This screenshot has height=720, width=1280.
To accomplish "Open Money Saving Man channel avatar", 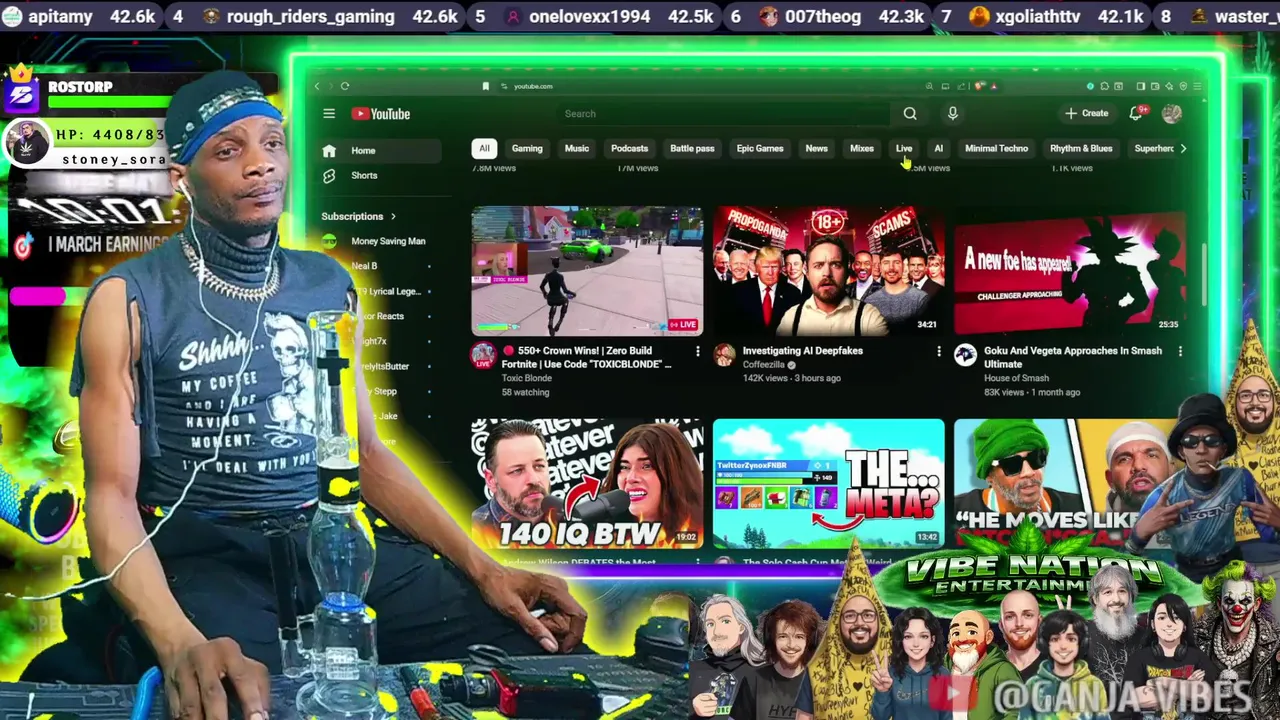I will 329,241.
